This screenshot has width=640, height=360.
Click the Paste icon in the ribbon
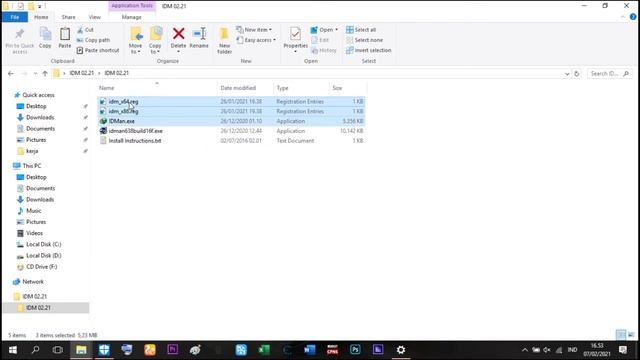click(64, 34)
